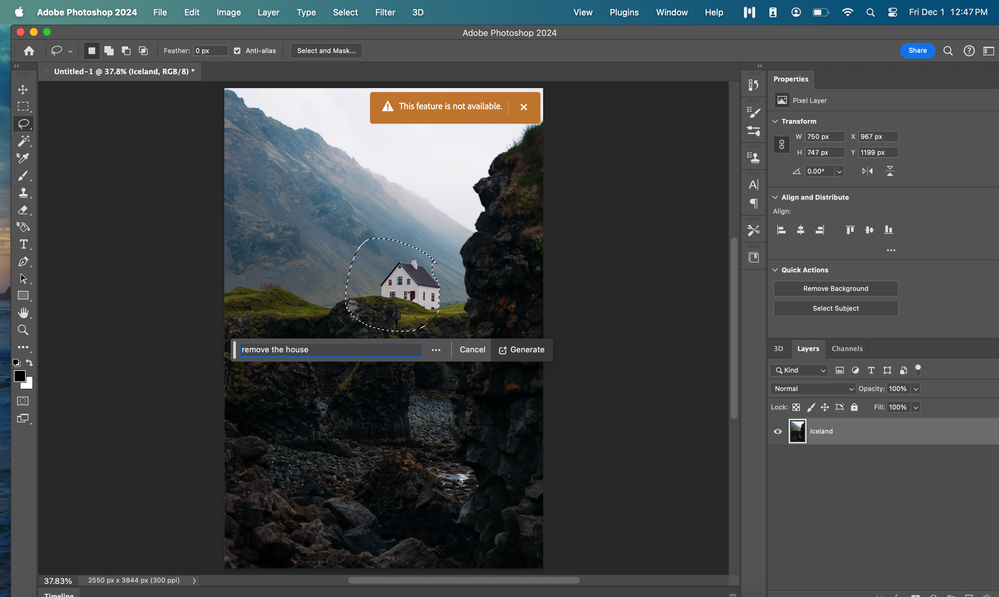This screenshot has width=999, height=597.
Task: Pick the Zoom tool in toolbar
Action: (x=23, y=330)
